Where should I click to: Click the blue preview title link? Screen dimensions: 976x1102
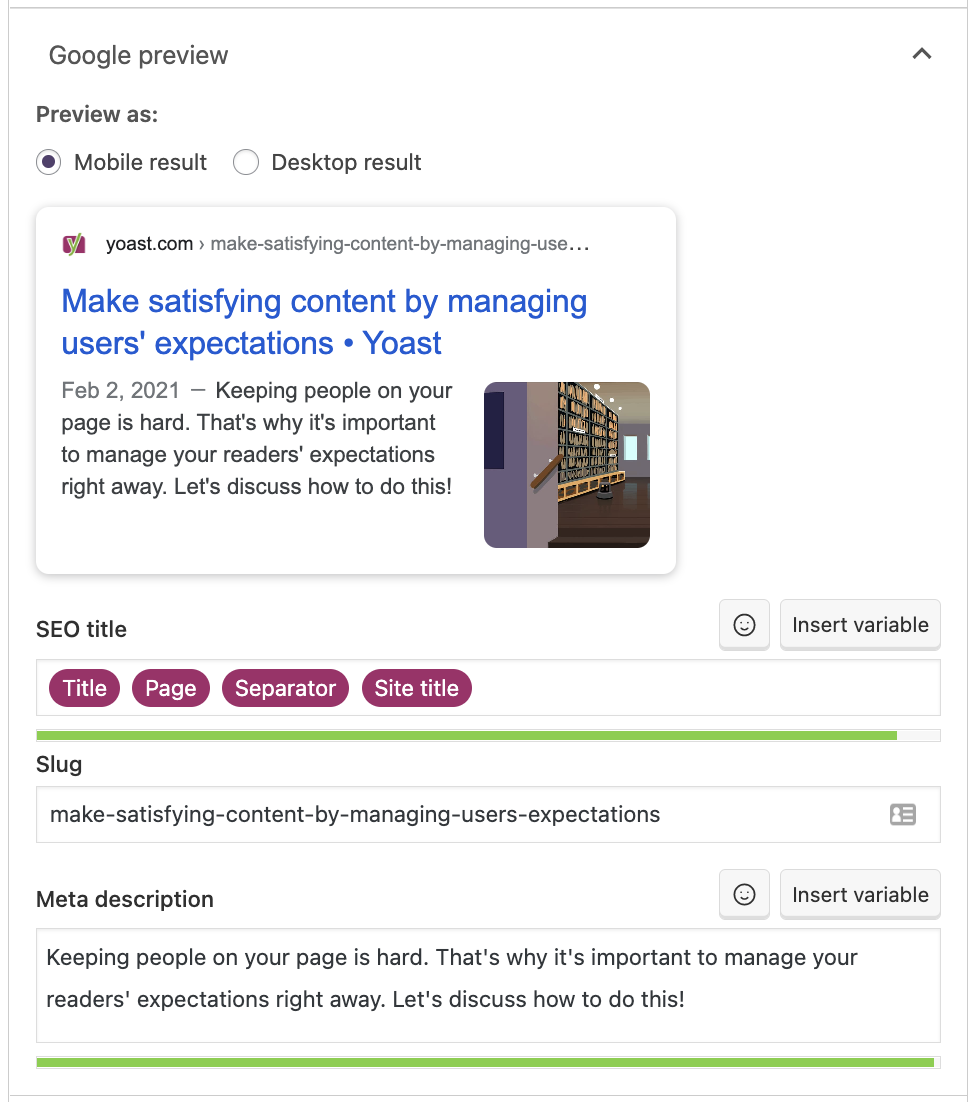(x=324, y=322)
